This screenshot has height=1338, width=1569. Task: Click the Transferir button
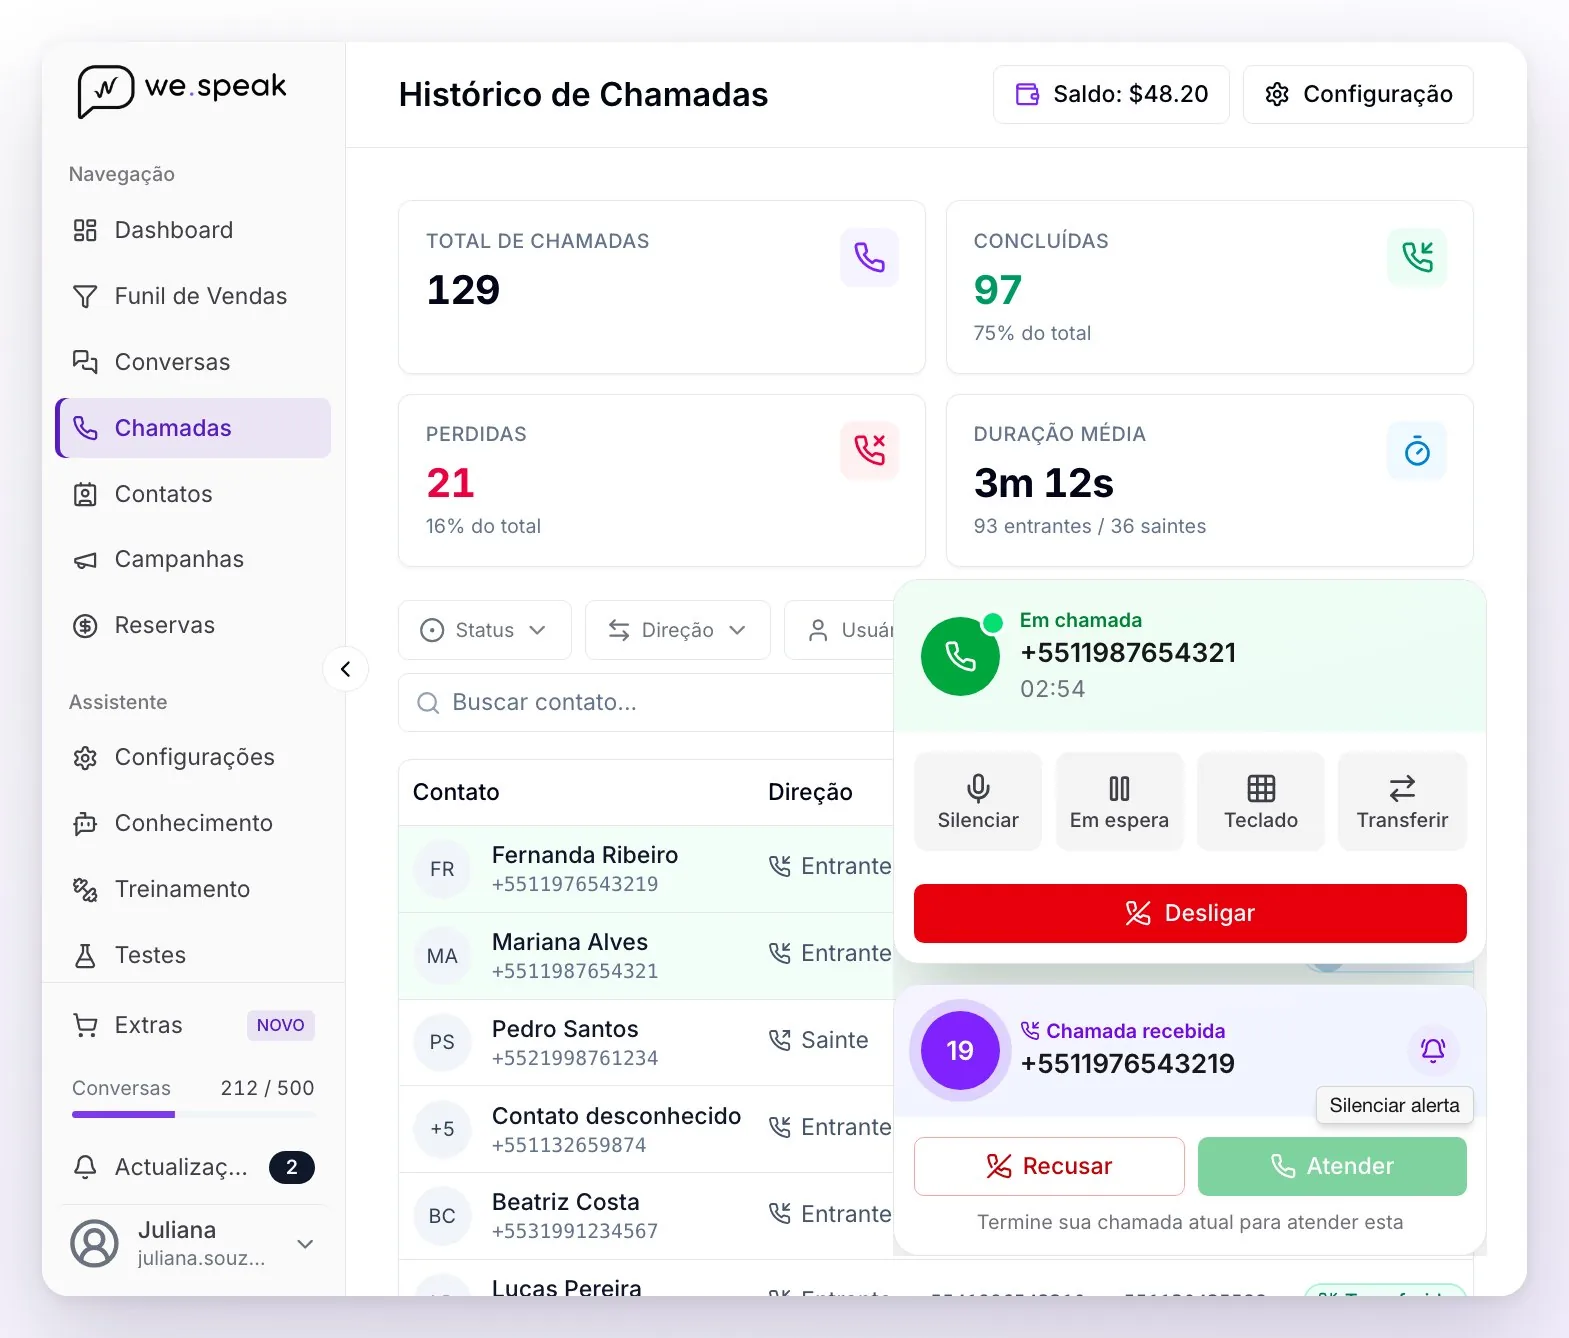[1402, 802]
